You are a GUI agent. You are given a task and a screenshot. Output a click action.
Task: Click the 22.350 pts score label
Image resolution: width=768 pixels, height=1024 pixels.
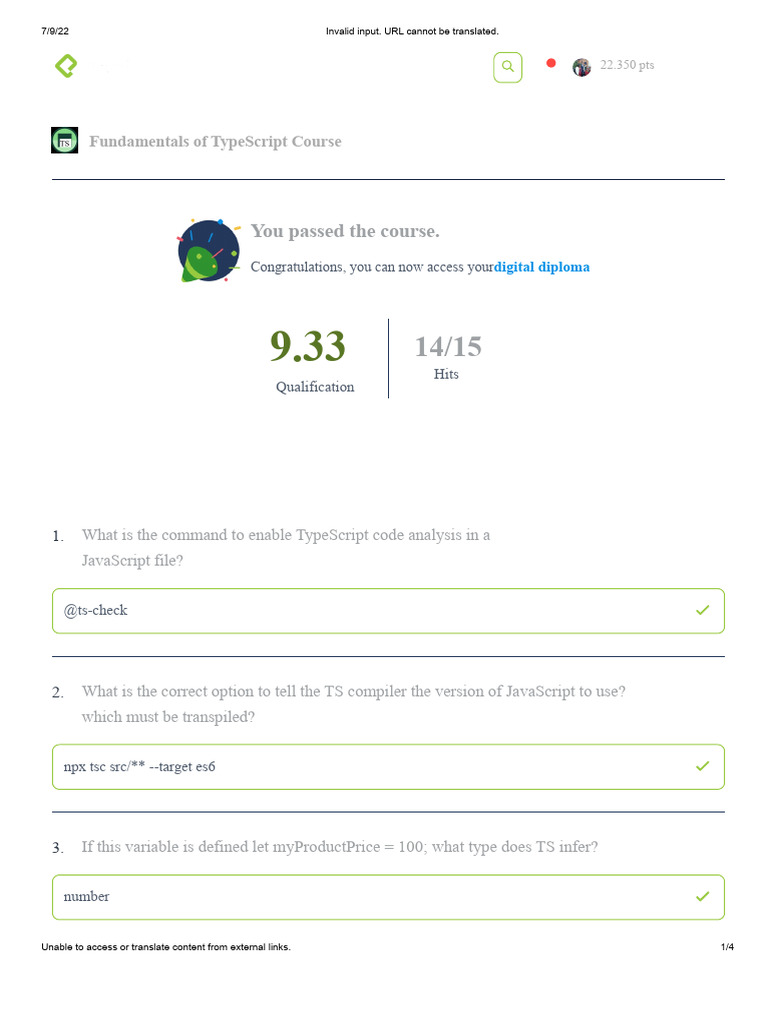click(x=627, y=65)
